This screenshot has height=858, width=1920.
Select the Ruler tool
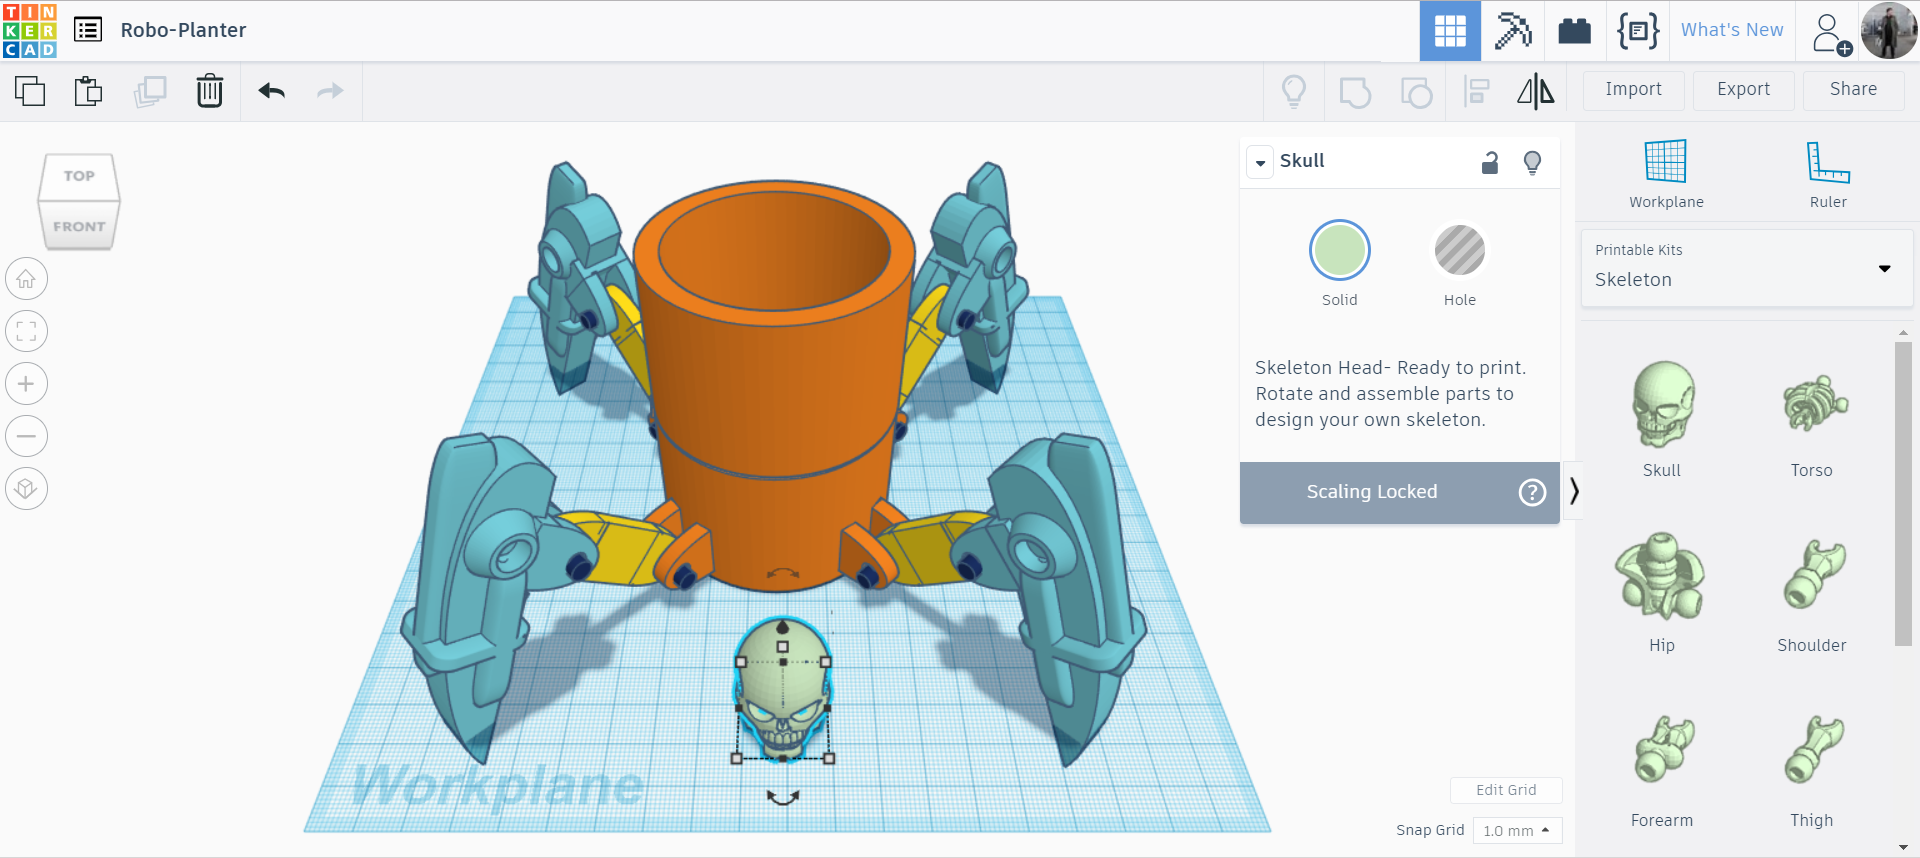(x=1828, y=174)
